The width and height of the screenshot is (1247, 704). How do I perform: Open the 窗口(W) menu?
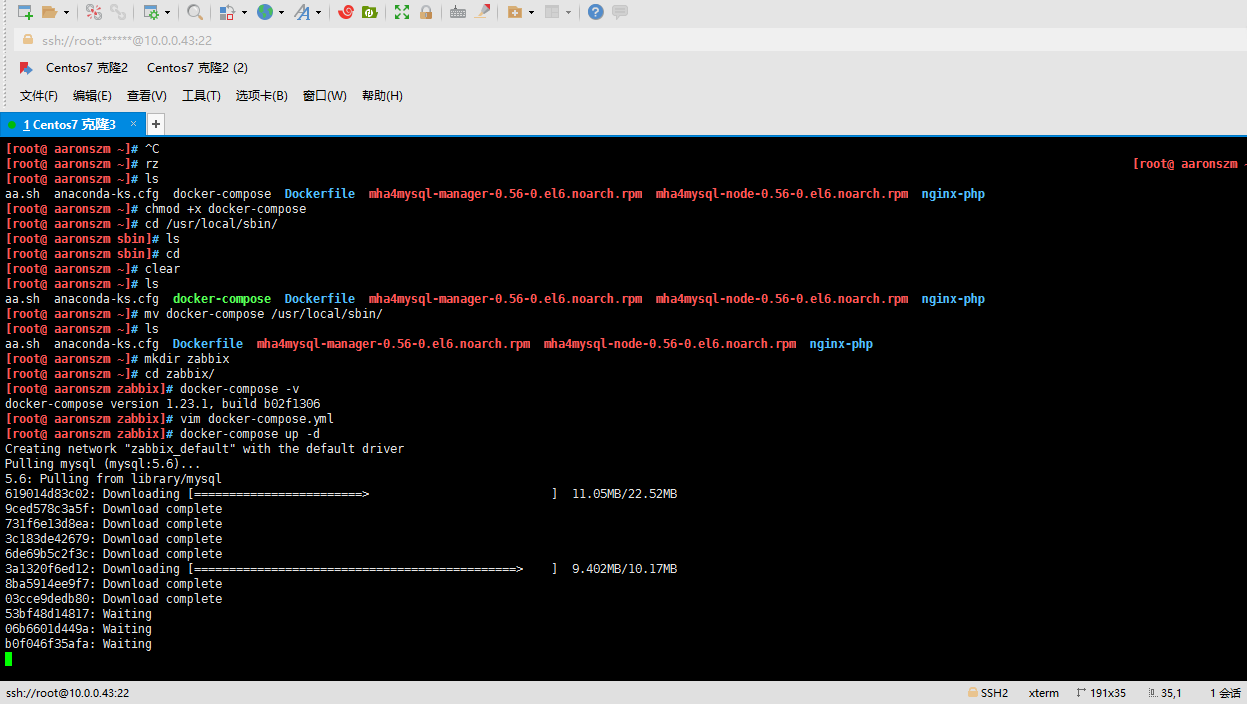[x=325, y=96]
